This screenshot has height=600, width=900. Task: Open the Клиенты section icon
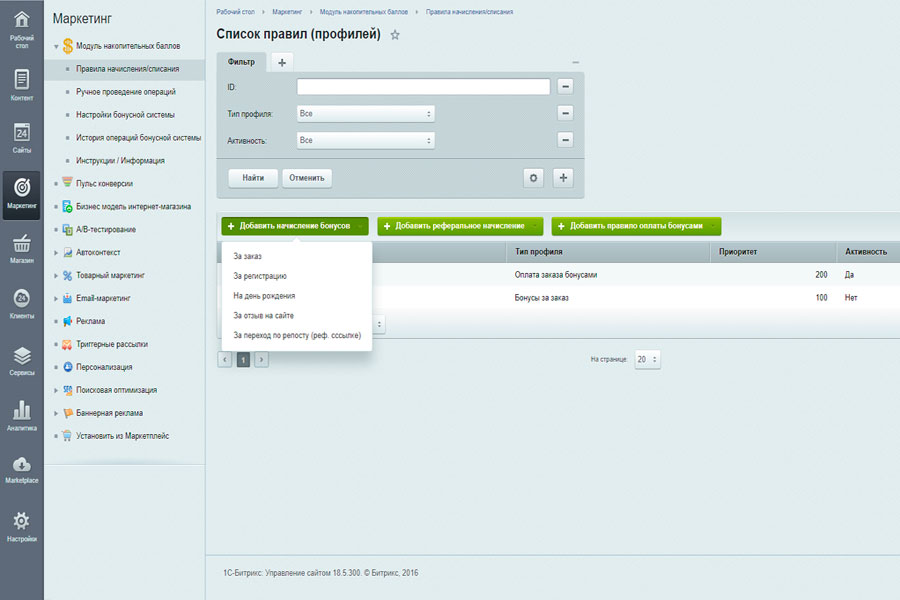(x=21, y=303)
